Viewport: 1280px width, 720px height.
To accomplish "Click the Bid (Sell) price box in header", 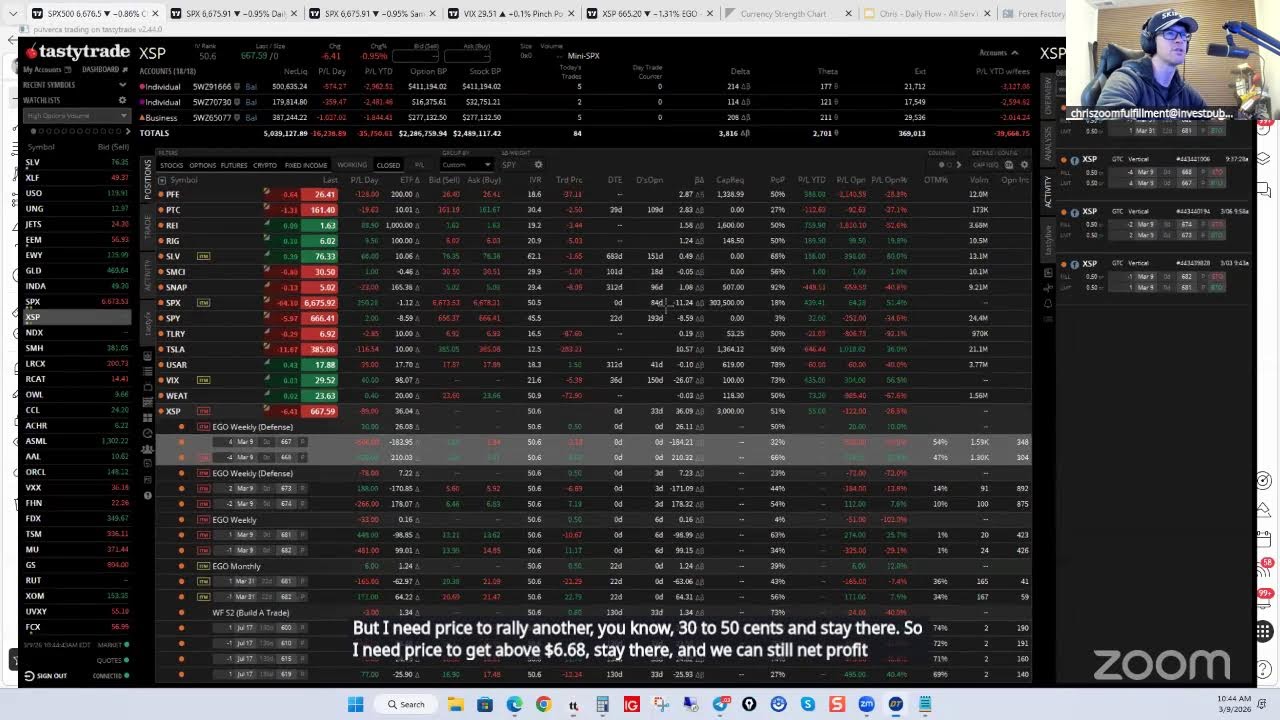I will coord(418,56).
